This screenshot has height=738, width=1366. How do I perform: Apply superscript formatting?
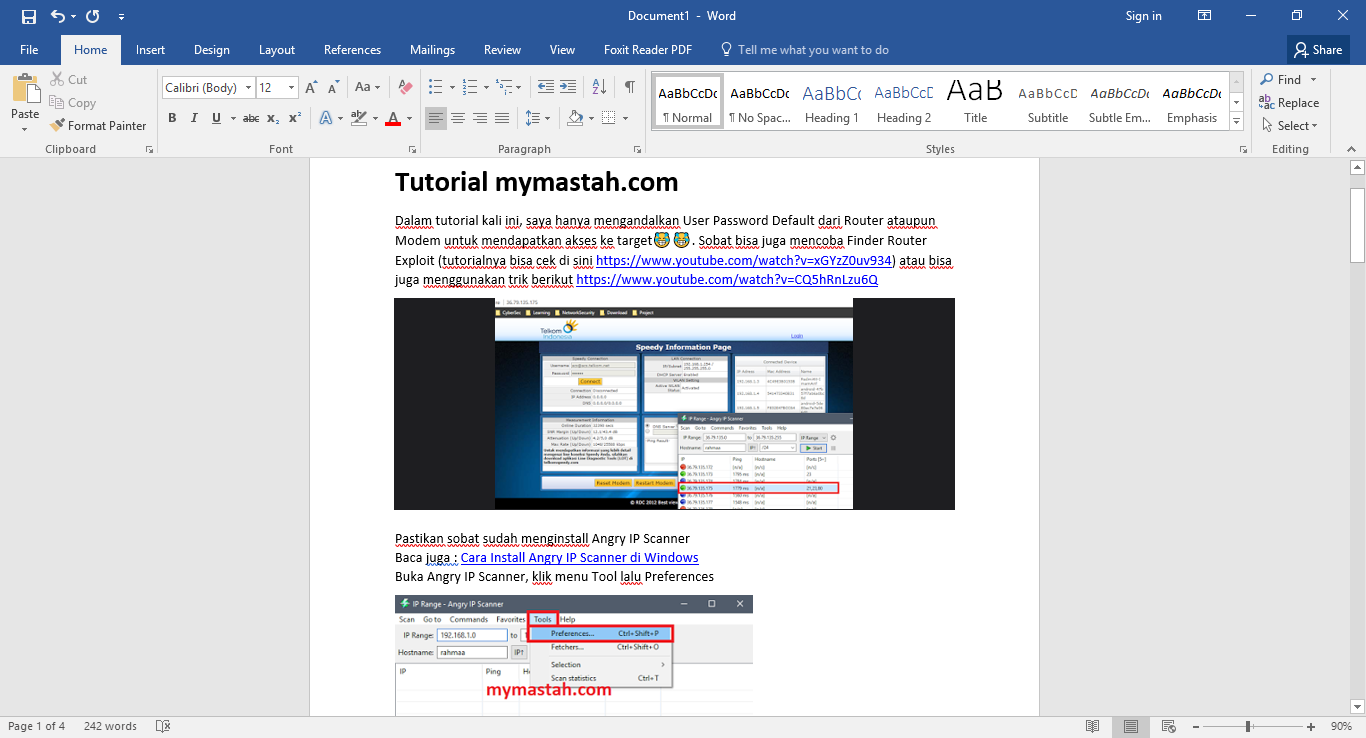tap(295, 118)
